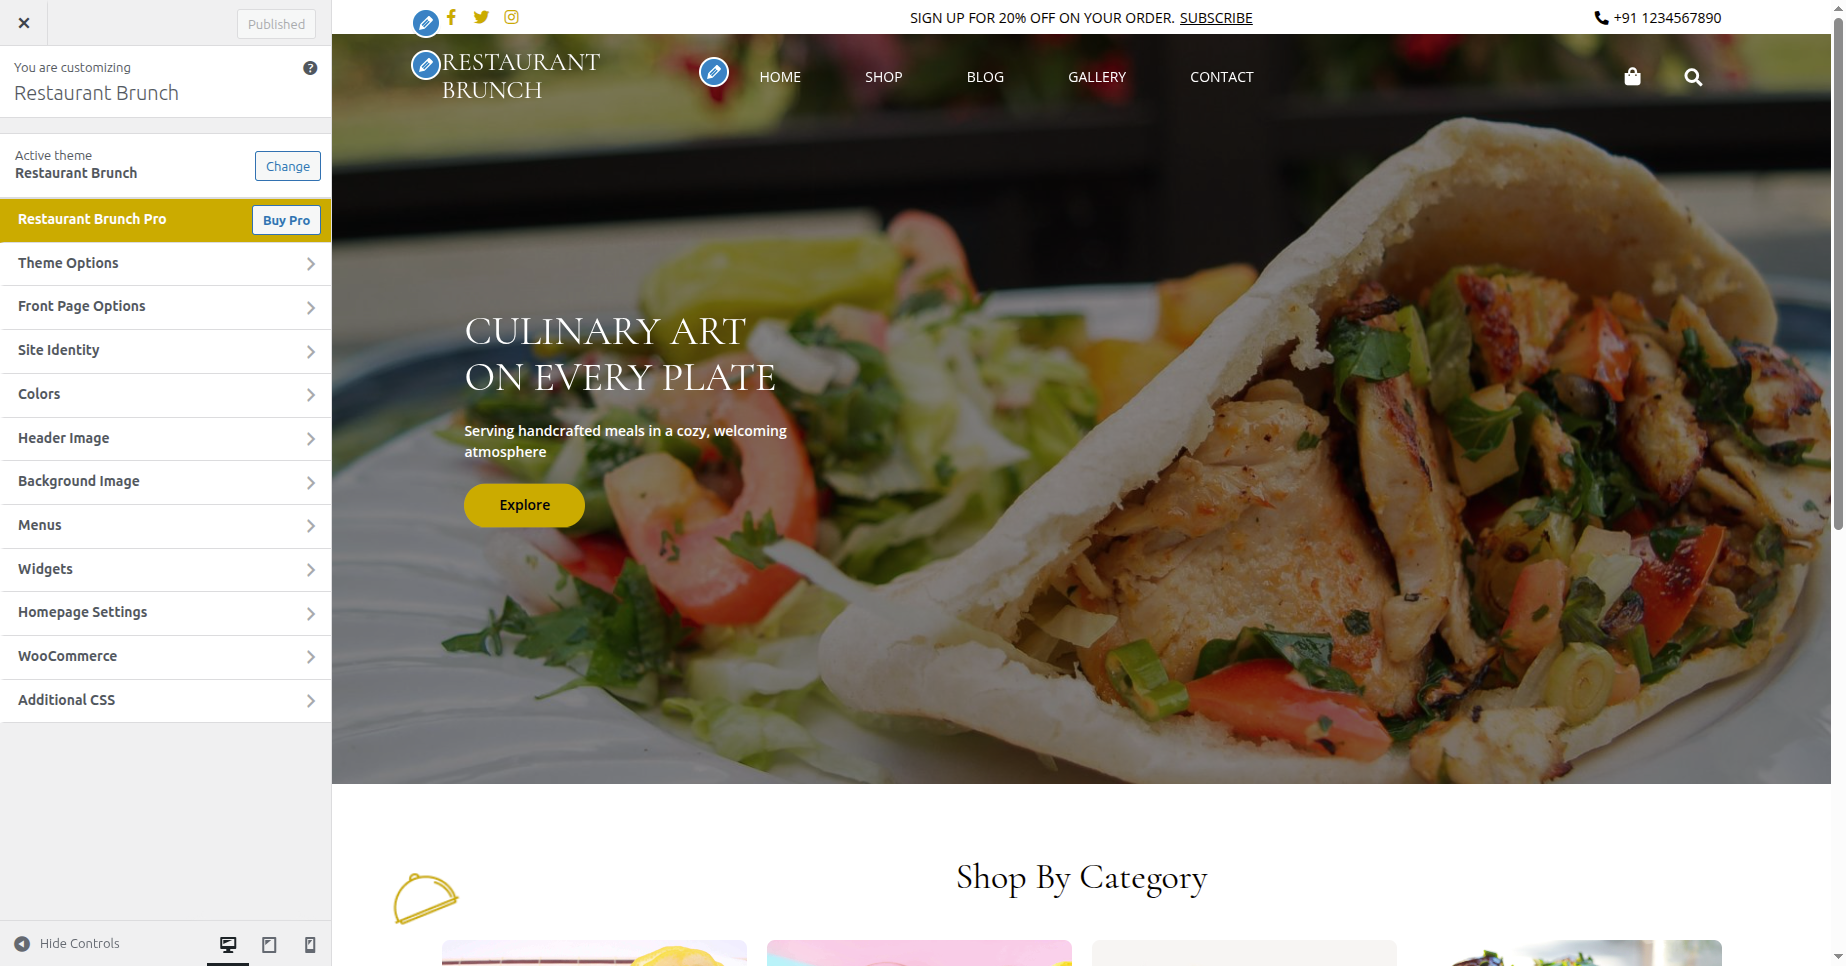
Task: Click the Explore button on hero banner
Action: click(x=524, y=505)
